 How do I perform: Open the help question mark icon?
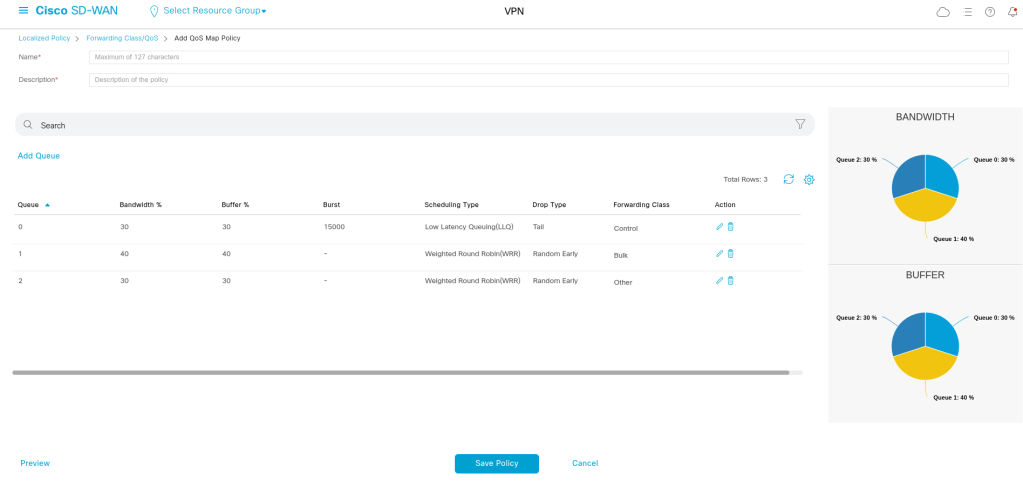point(989,12)
